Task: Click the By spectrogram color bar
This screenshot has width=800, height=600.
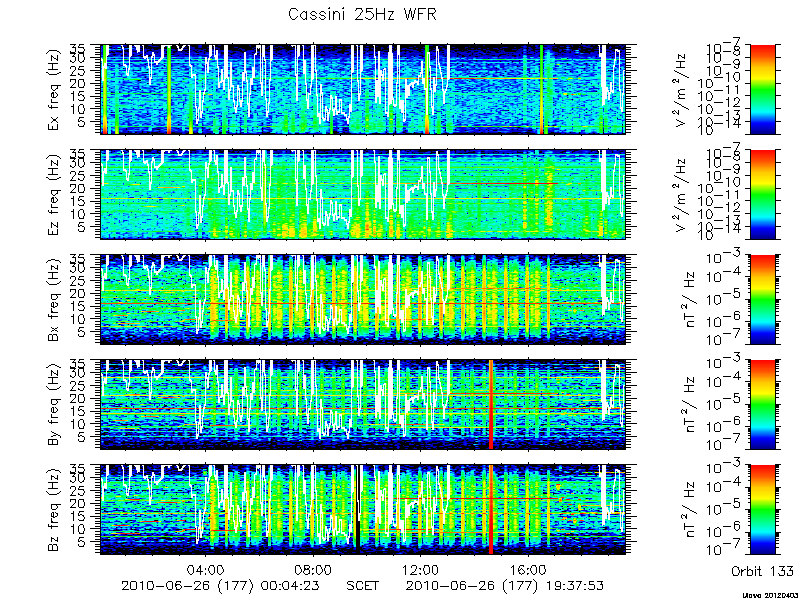Action: coord(762,405)
